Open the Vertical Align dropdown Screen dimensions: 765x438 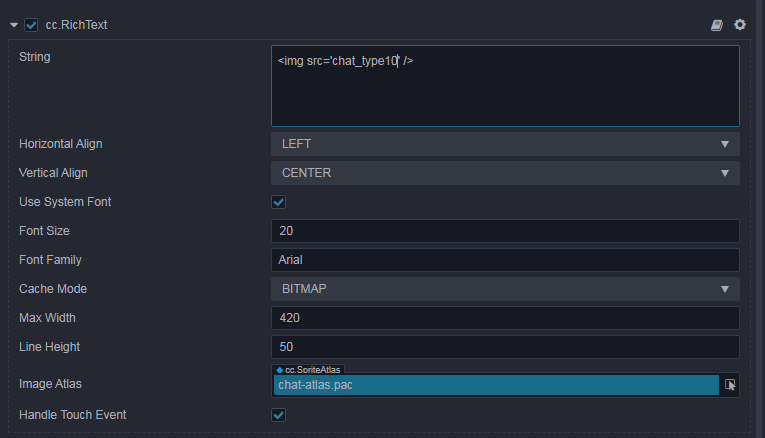click(505, 173)
